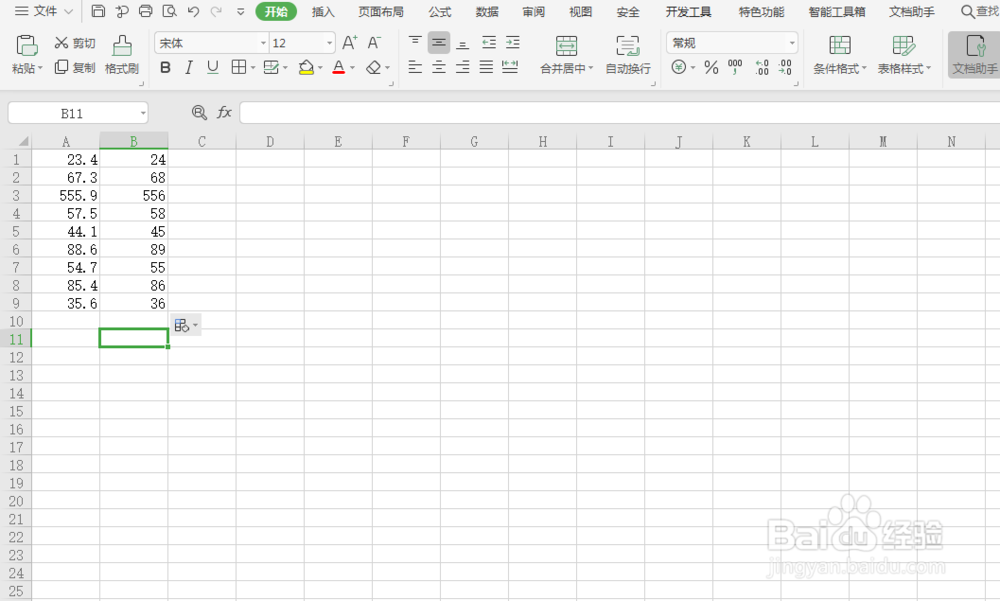This screenshot has height=601, width=1000.
Task: Switch to the Insert tab
Action: click(323, 11)
